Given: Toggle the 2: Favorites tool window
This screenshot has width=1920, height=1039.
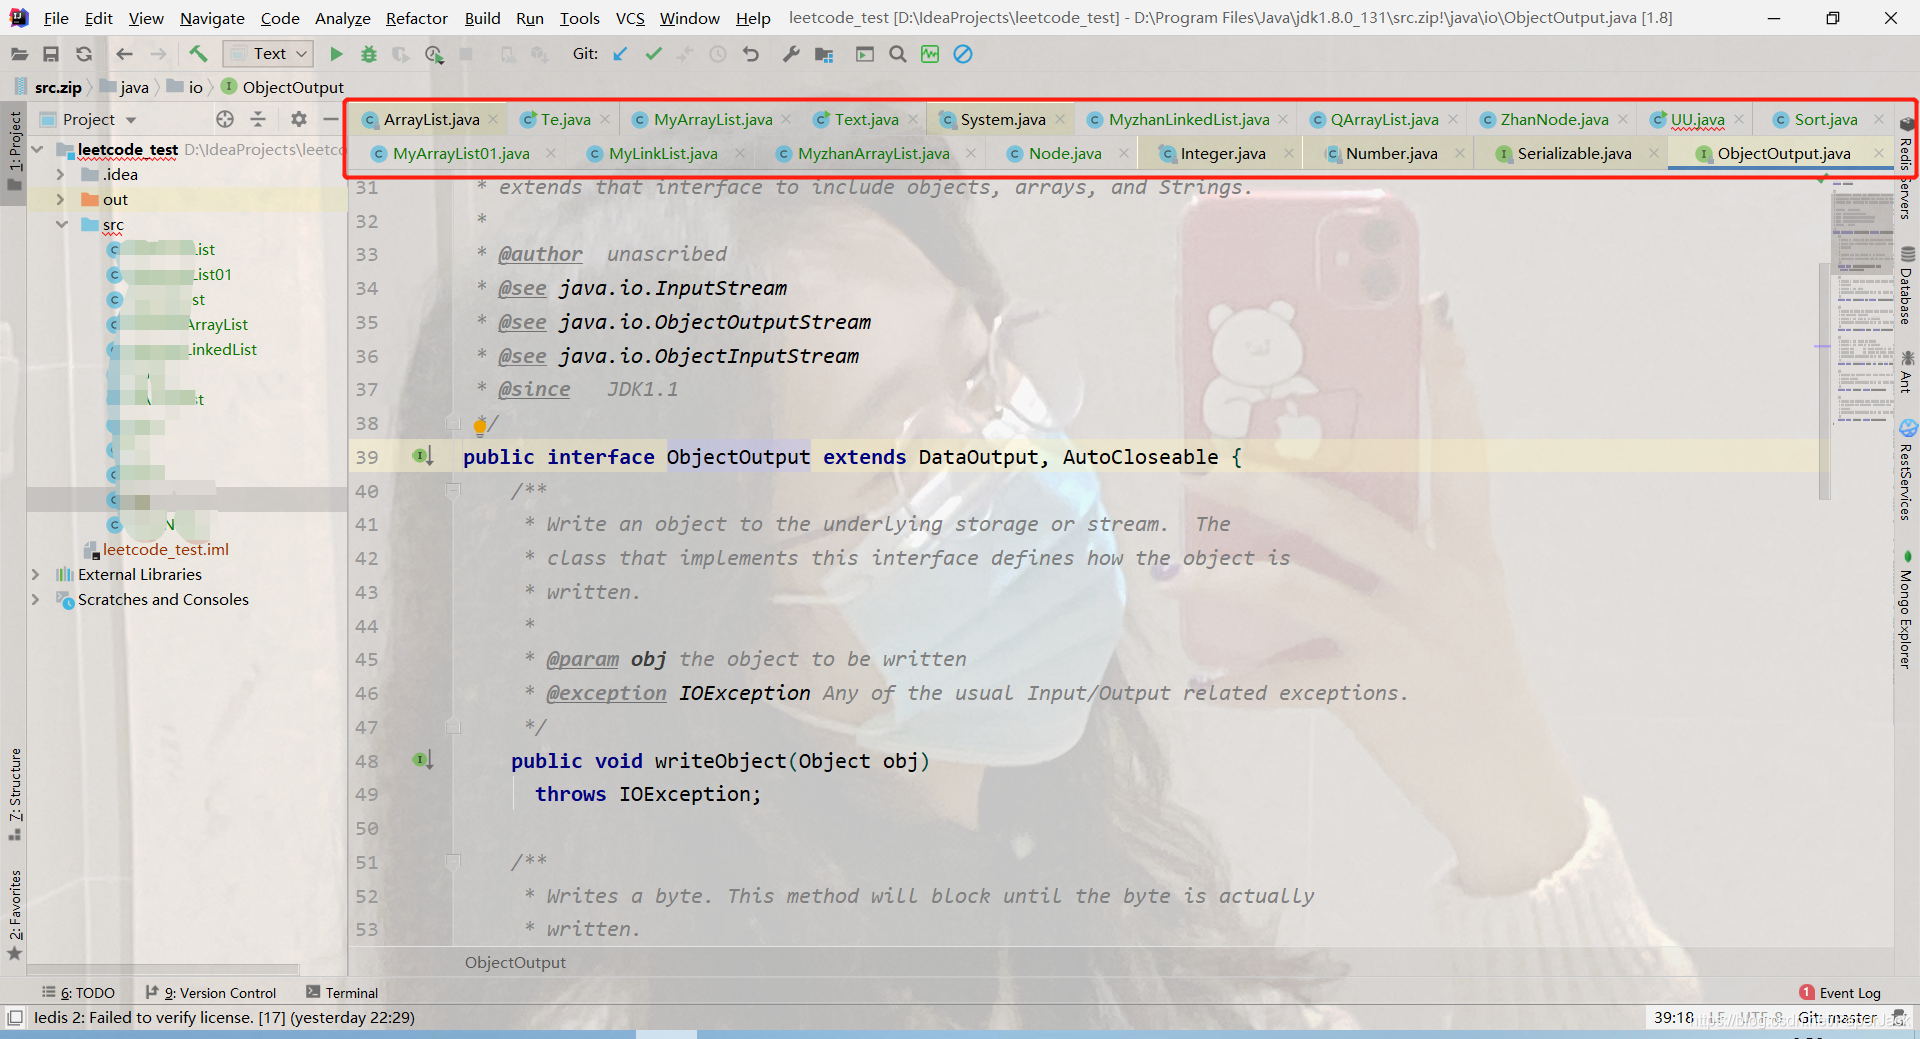Looking at the screenshot, I should 14,915.
